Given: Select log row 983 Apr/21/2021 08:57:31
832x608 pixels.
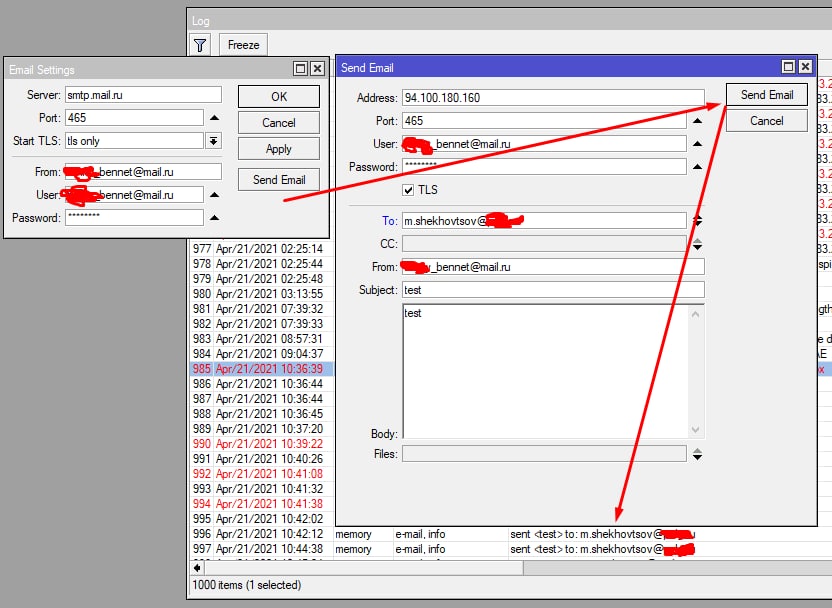Looking at the screenshot, I should [262, 338].
